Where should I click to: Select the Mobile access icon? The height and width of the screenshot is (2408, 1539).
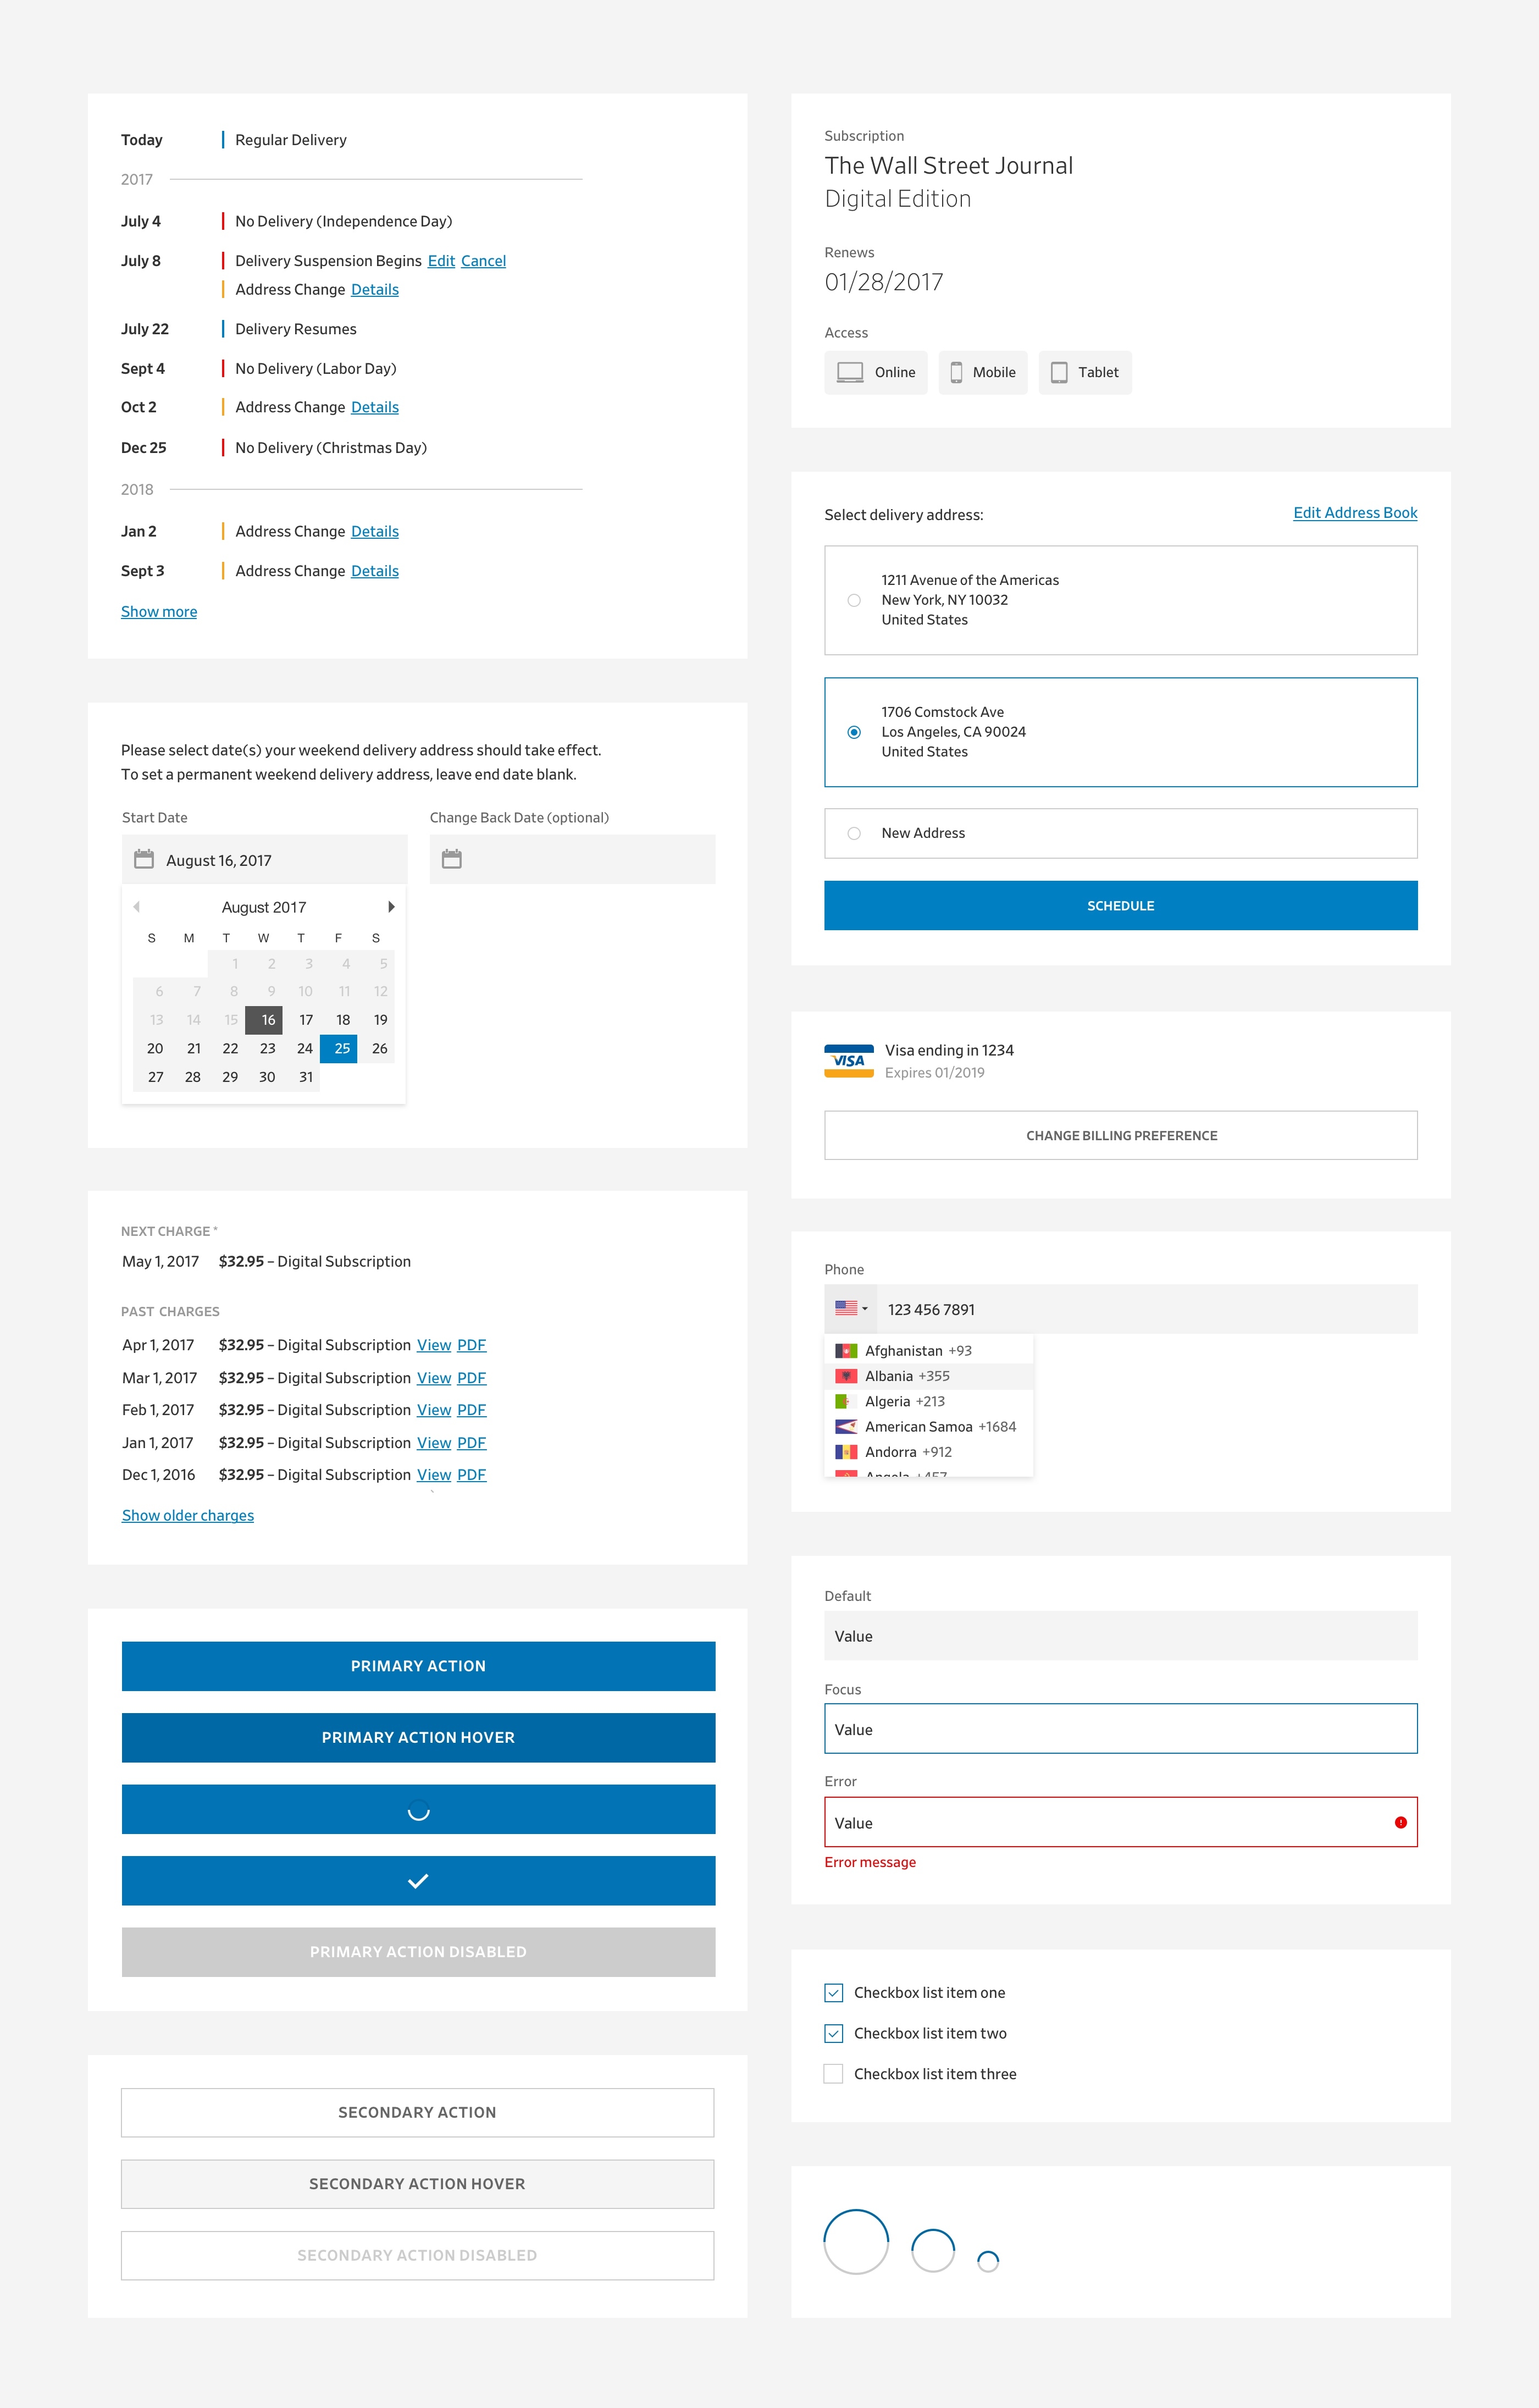(955, 372)
